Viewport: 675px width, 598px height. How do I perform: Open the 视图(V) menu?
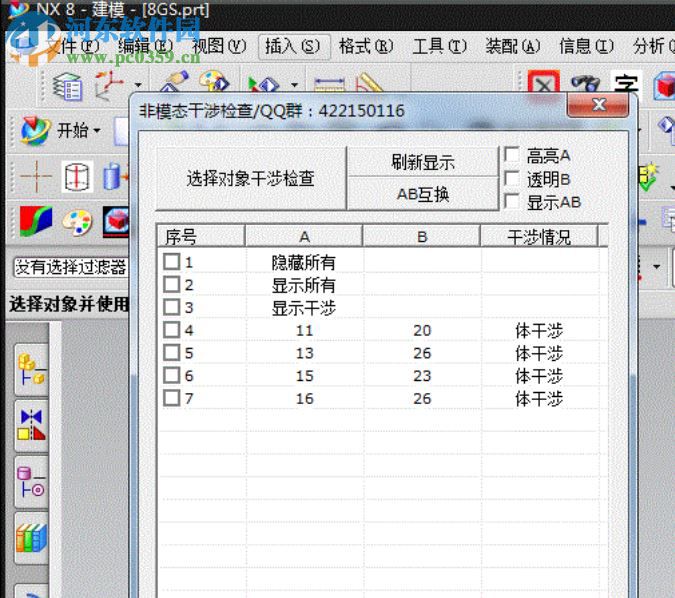[219, 46]
